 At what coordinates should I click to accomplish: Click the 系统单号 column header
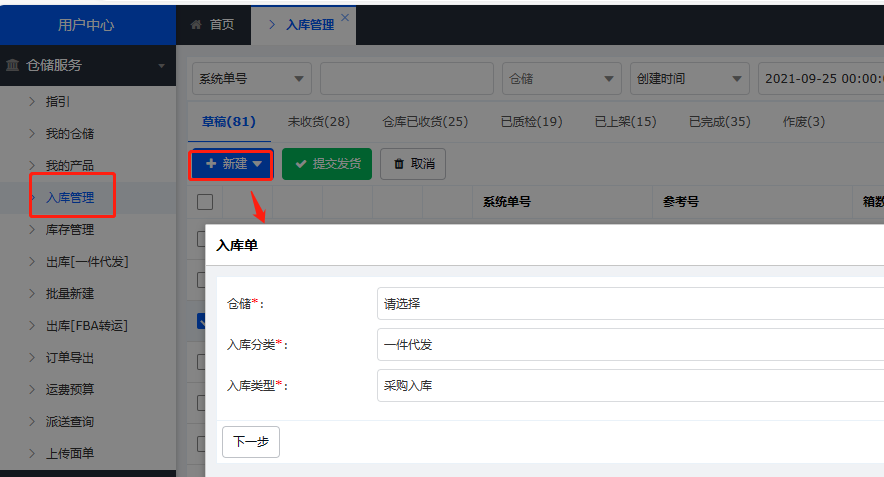tap(507, 202)
